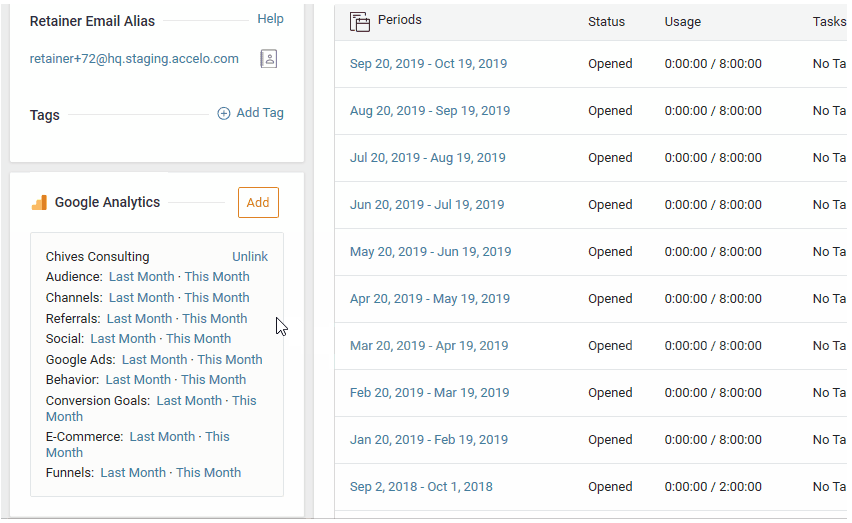Viewport: 852px width, 523px height.
Task: Click the Usage column header
Action: (x=682, y=22)
